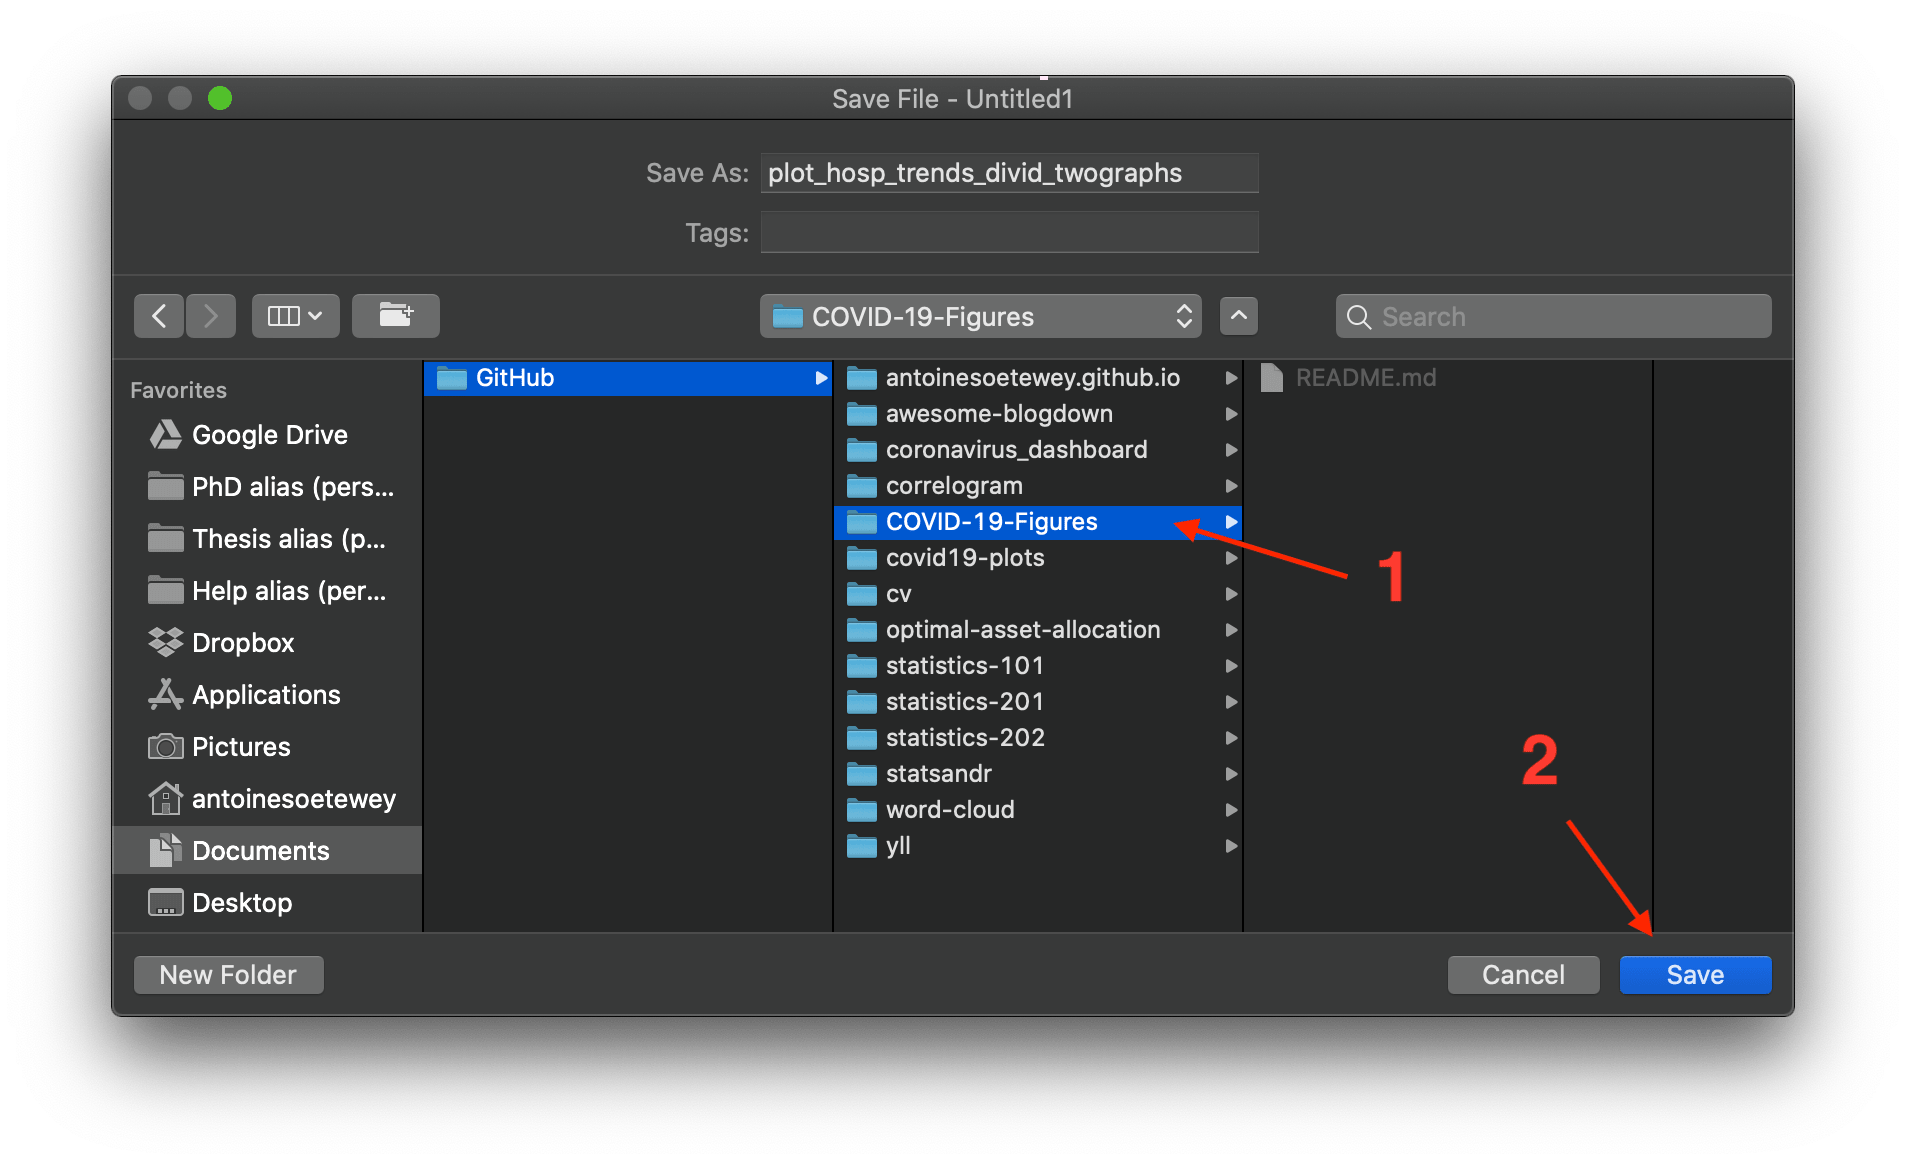Open the statistics-201 folder
The width and height of the screenshot is (1906, 1164).
[x=1038, y=702]
